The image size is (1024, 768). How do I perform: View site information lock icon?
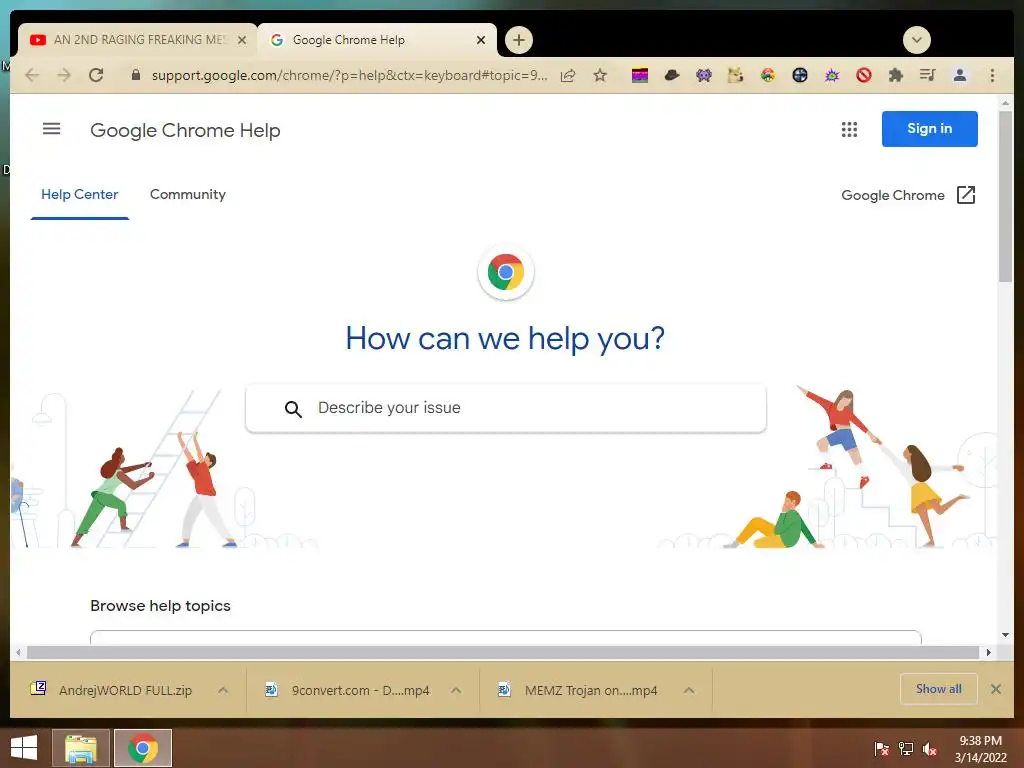(136, 75)
